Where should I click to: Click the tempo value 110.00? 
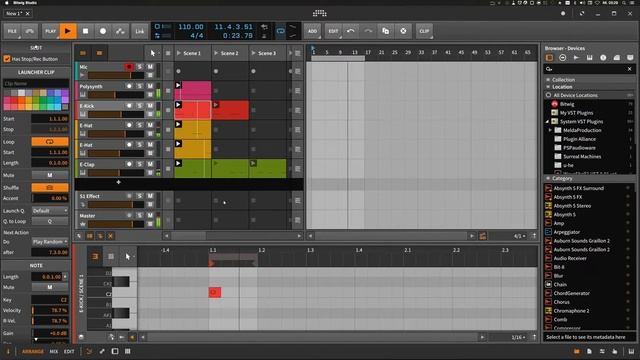(191, 27)
